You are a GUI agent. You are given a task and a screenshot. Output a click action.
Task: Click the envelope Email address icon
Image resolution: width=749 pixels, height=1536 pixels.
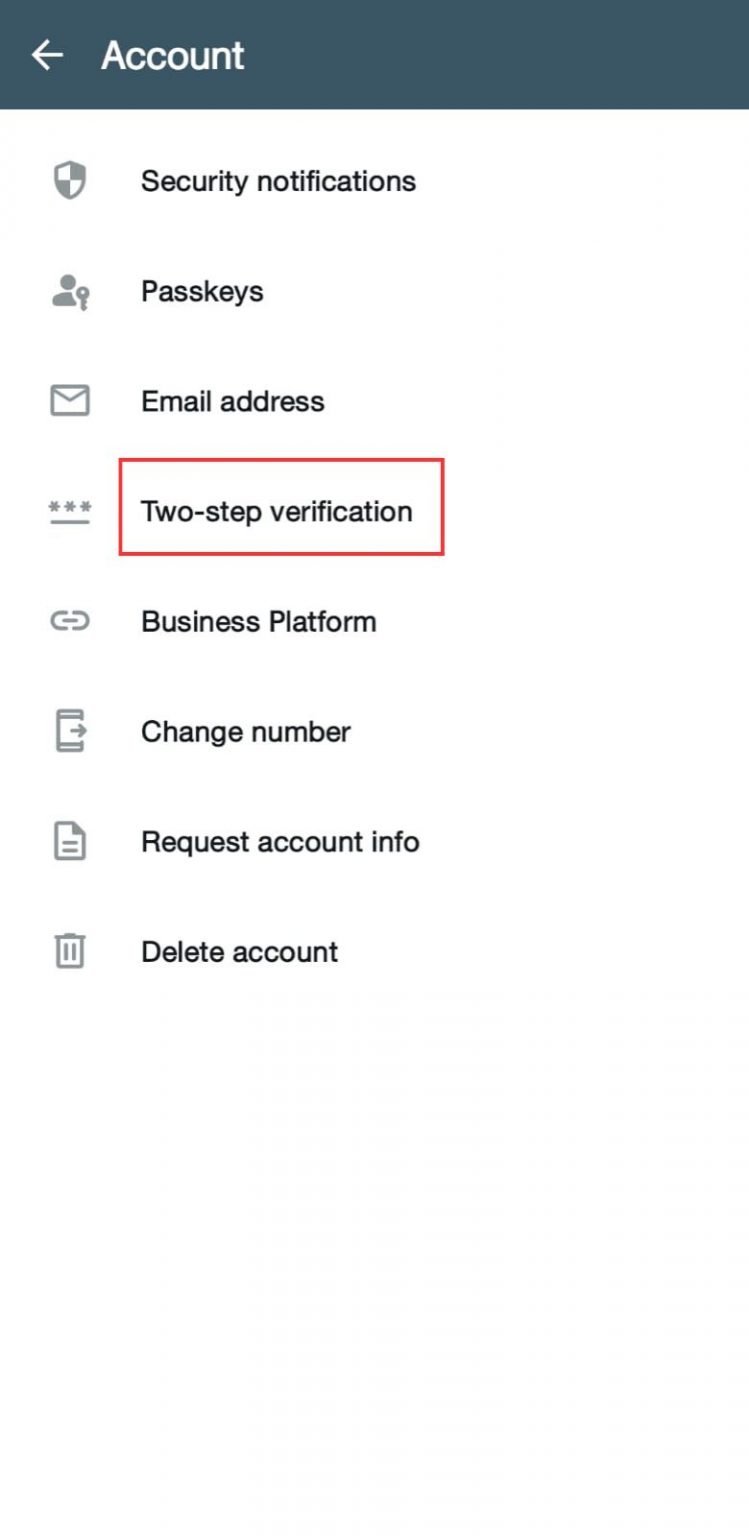click(x=70, y=401)
